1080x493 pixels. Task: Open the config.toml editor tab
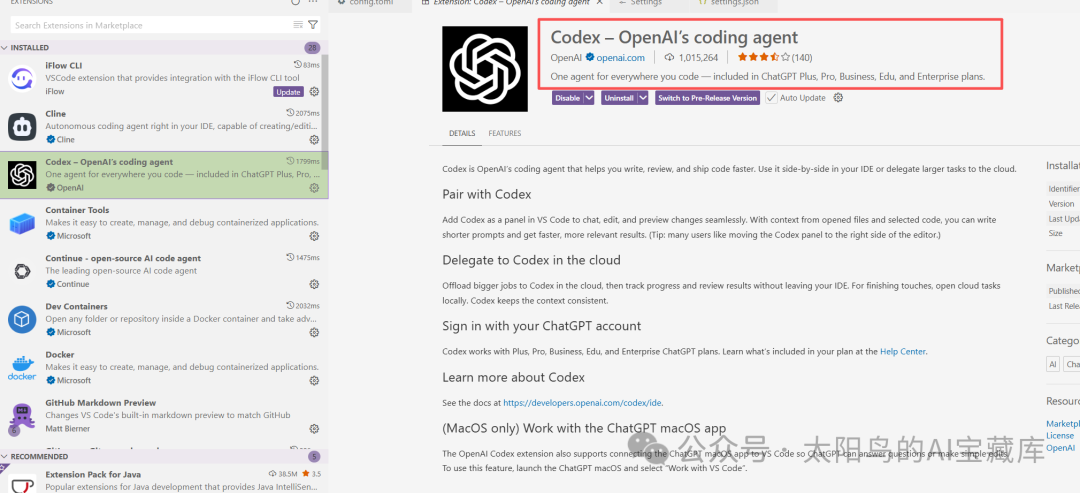tap(373, 3)
